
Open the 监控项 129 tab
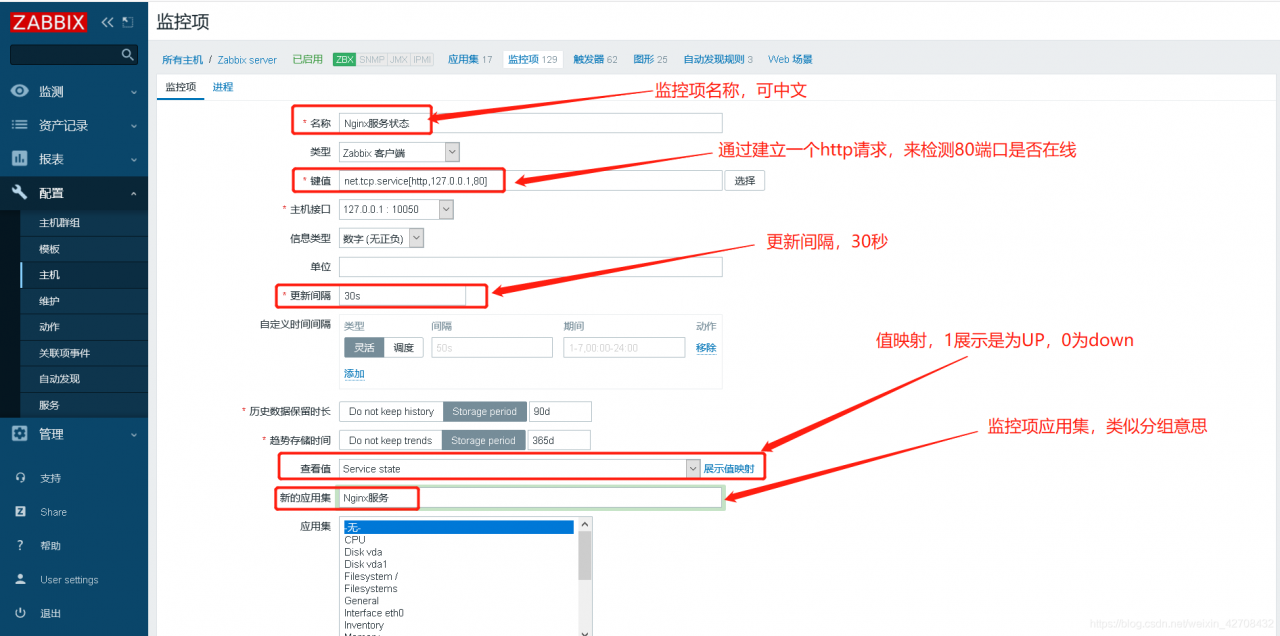[532, 60]
